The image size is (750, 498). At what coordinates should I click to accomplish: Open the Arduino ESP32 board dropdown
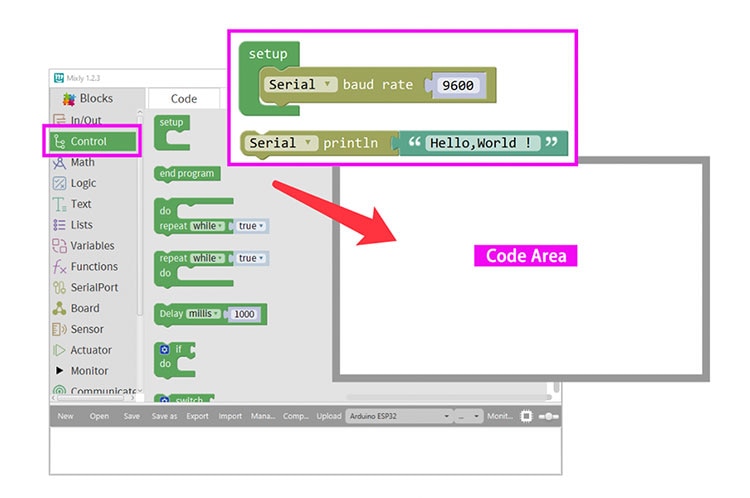click(x=399, y=416)
